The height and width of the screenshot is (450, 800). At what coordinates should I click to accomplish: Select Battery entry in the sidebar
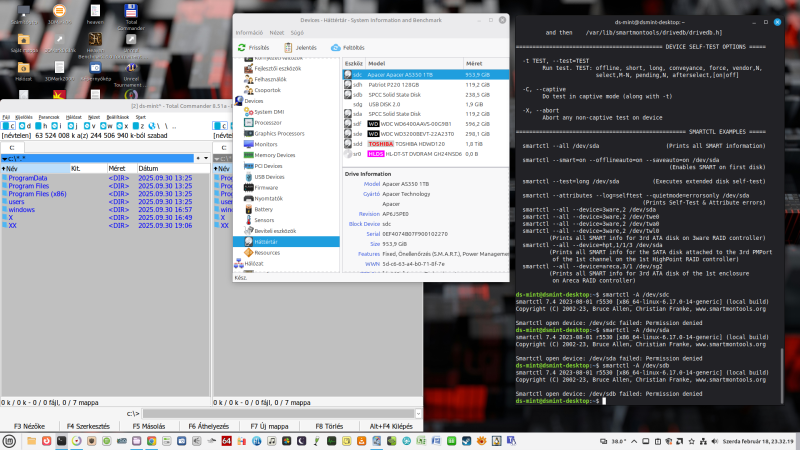pyautogui.click(x=264, y=209)
